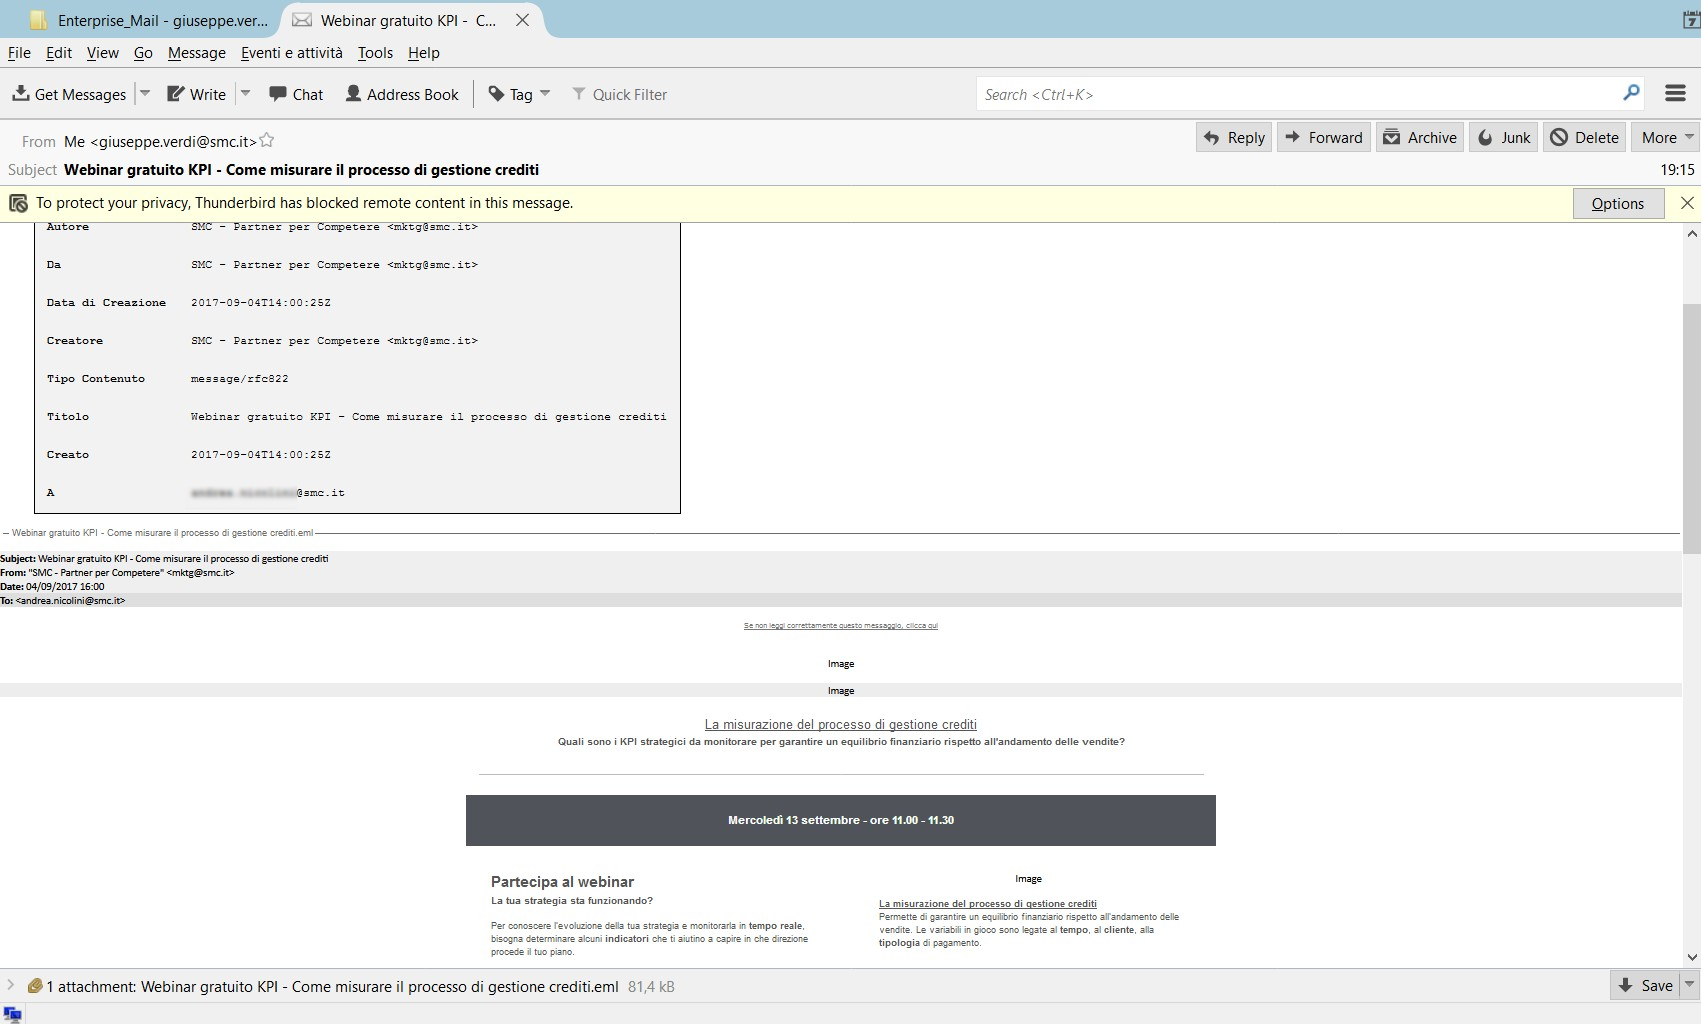Screen dimensions: 1701x1024
Task: Save the attachment
Action: (x=1645, y=986)
